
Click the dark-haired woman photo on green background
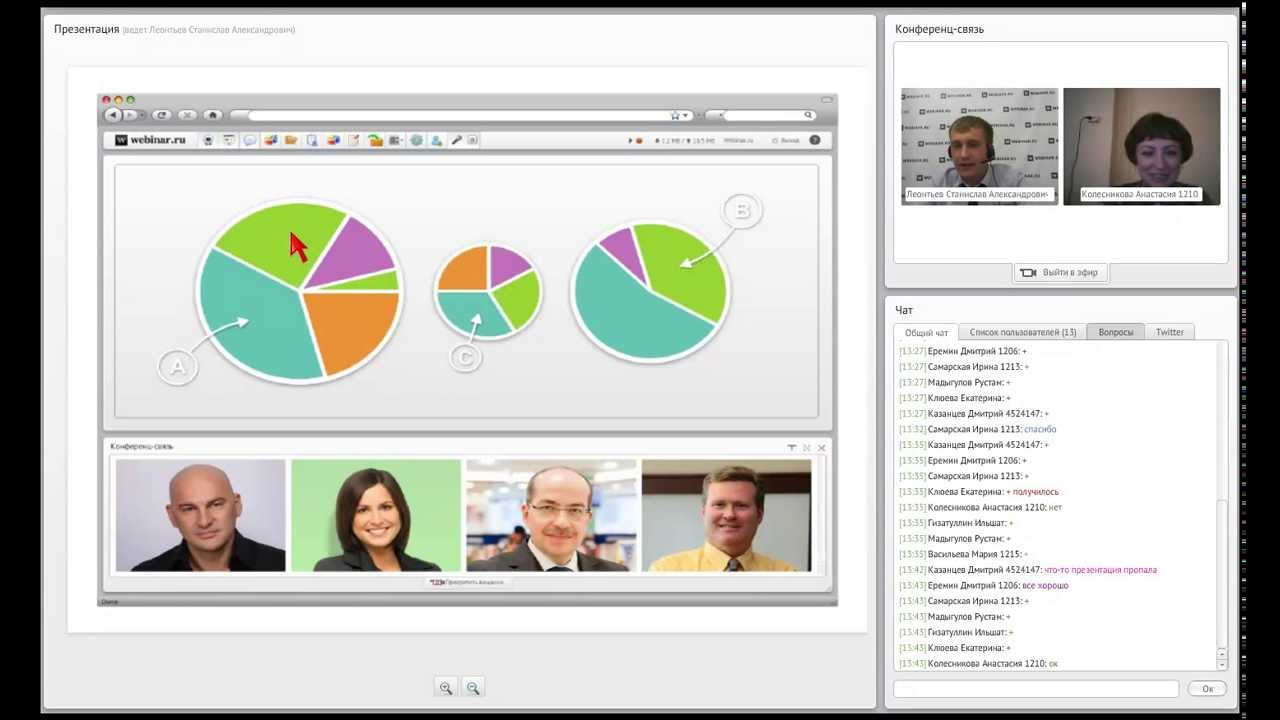pos(376,515)
